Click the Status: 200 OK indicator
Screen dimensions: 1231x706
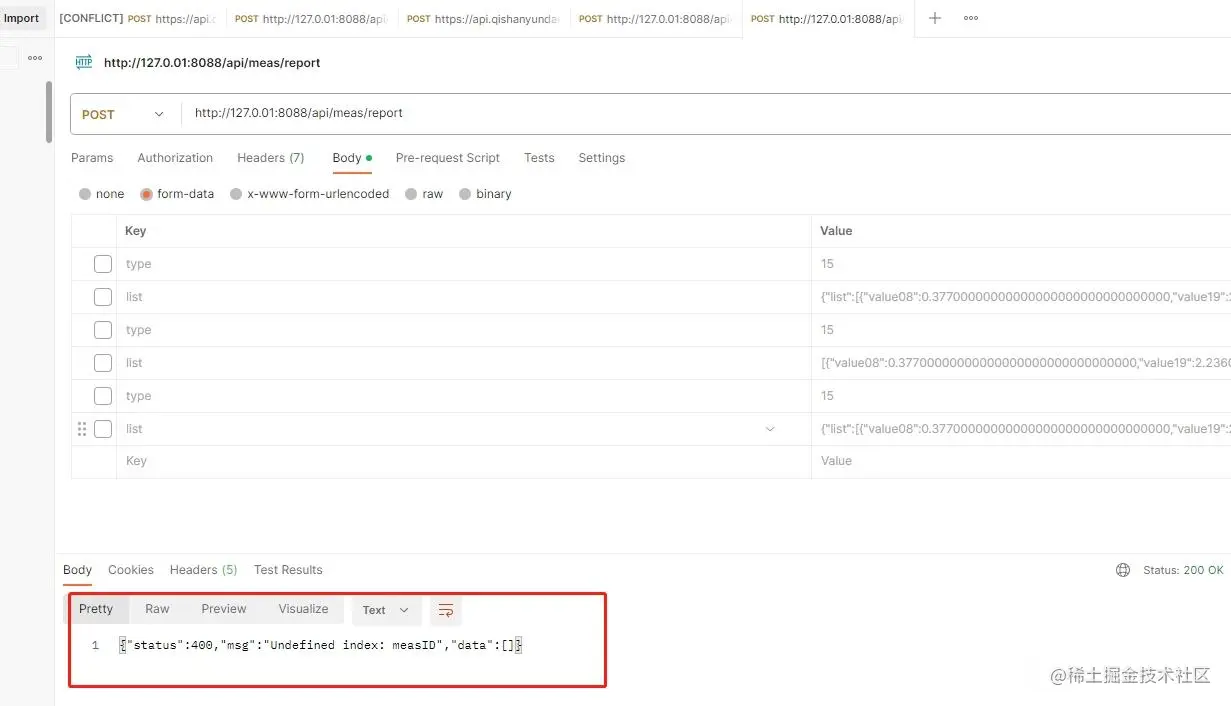tap(1183, 570)
